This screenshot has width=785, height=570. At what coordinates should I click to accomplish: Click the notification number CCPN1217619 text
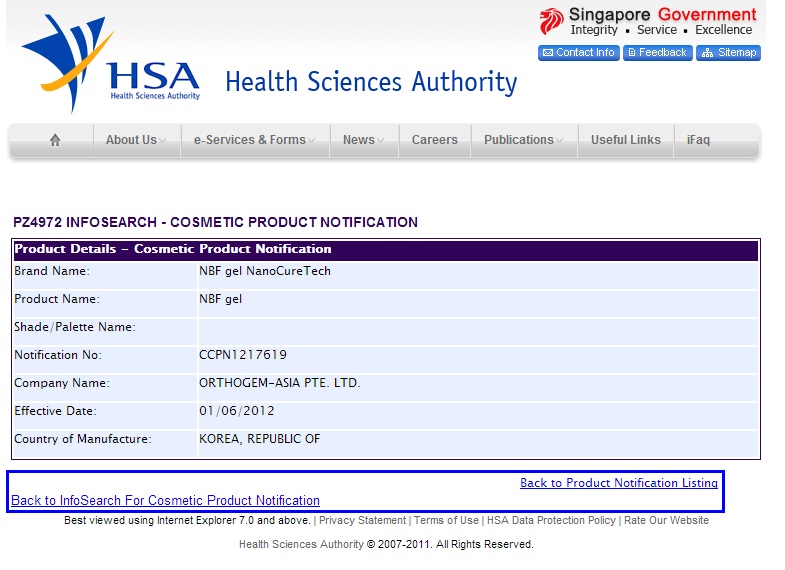click(x=243, y=355)
